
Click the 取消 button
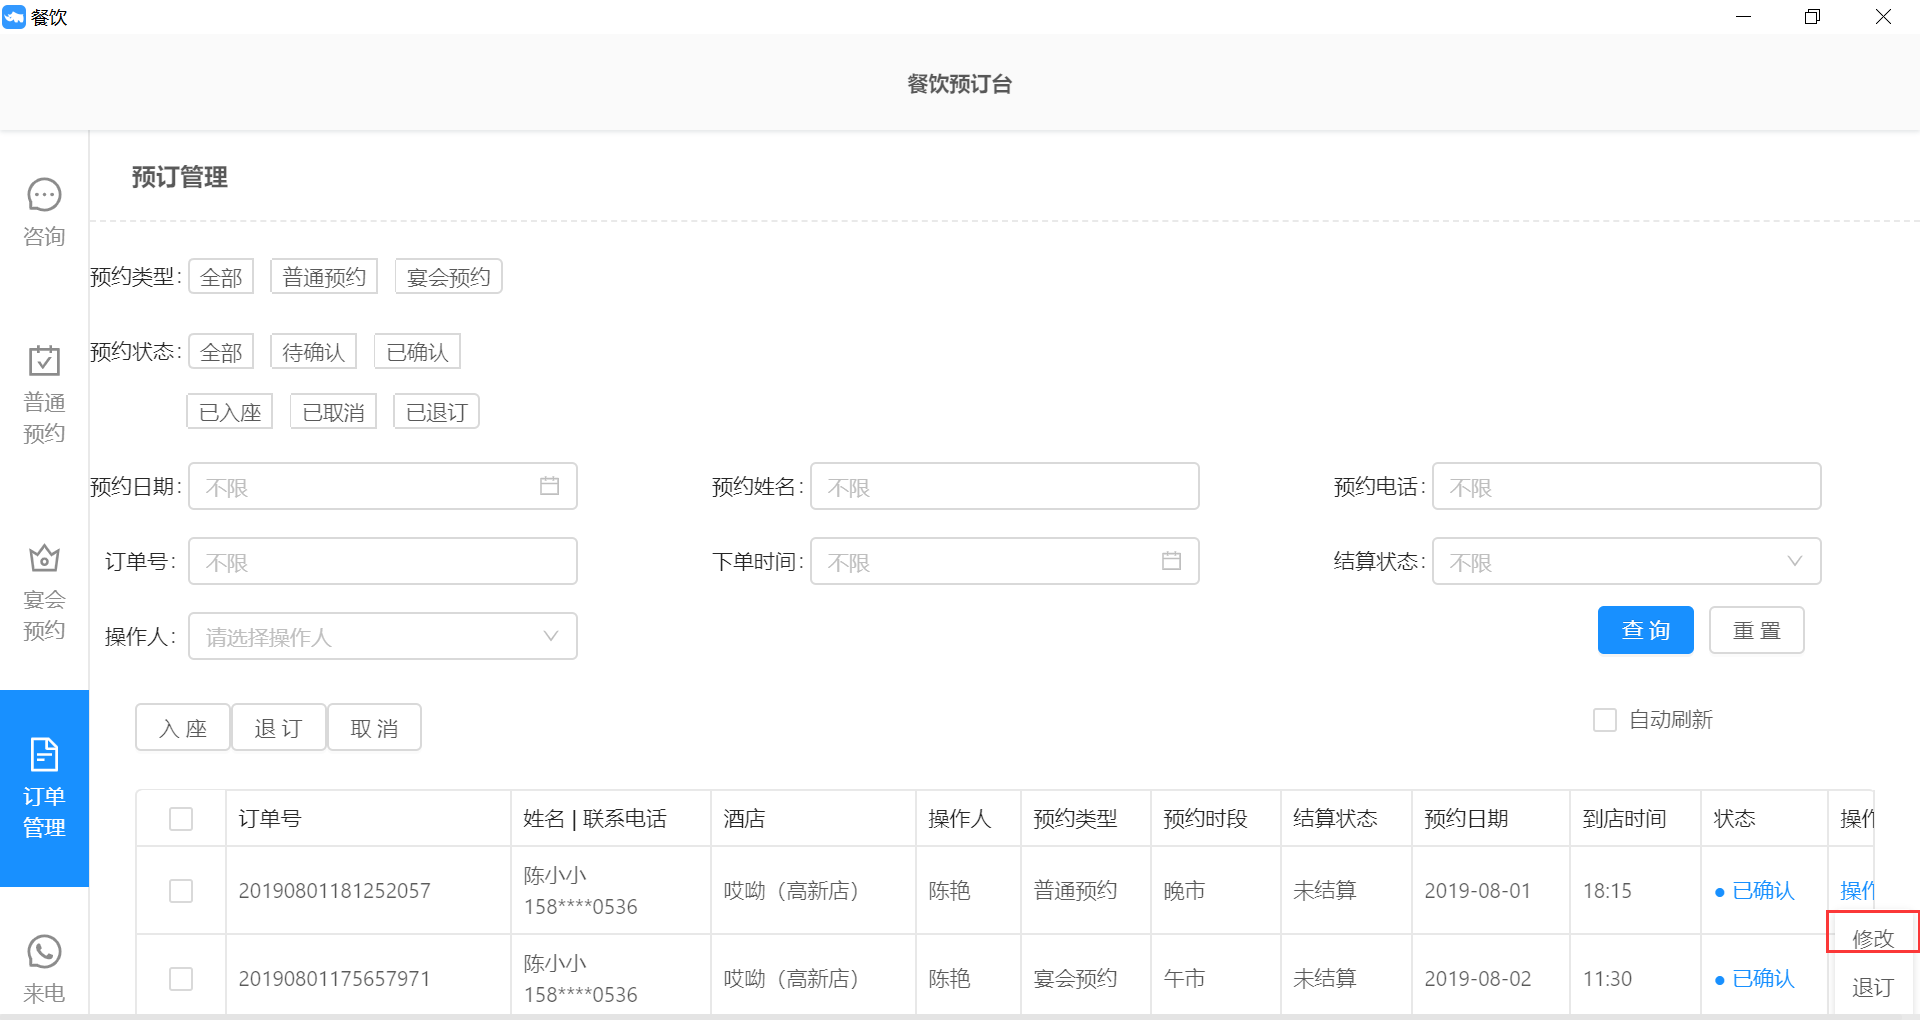374,728
